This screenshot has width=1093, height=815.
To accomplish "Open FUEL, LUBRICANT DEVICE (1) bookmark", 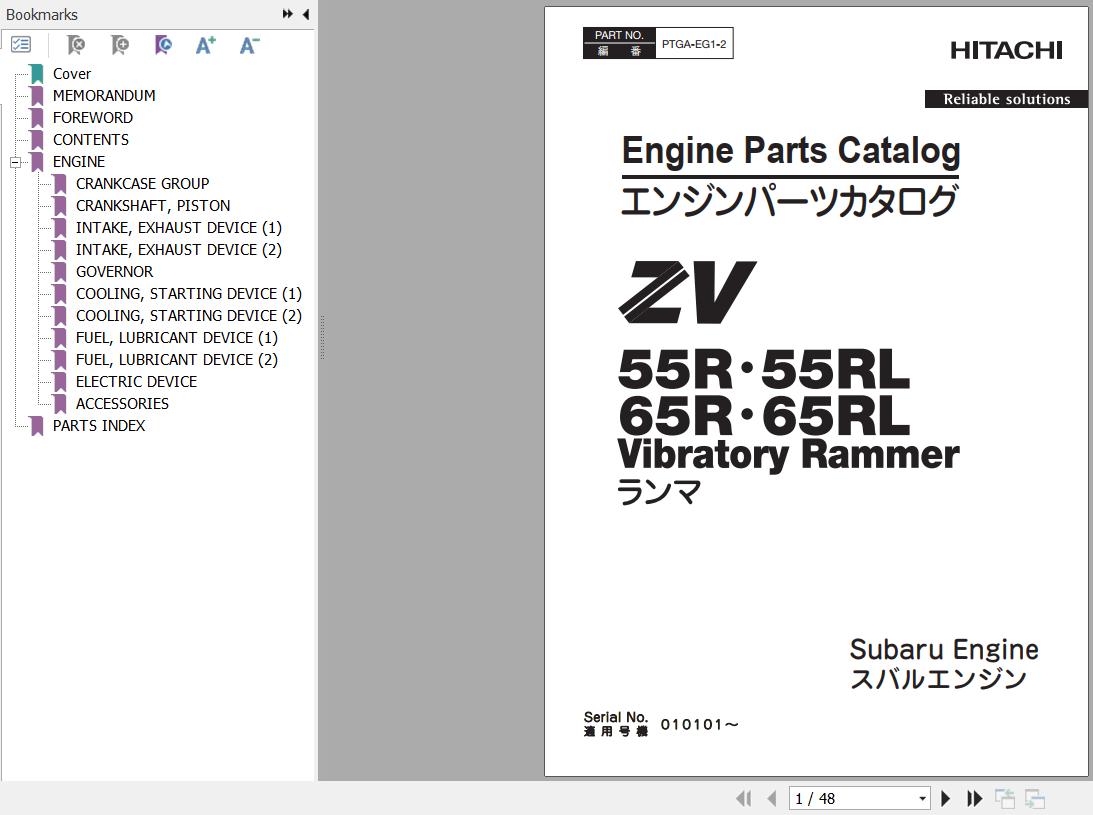I will [176, 338].
